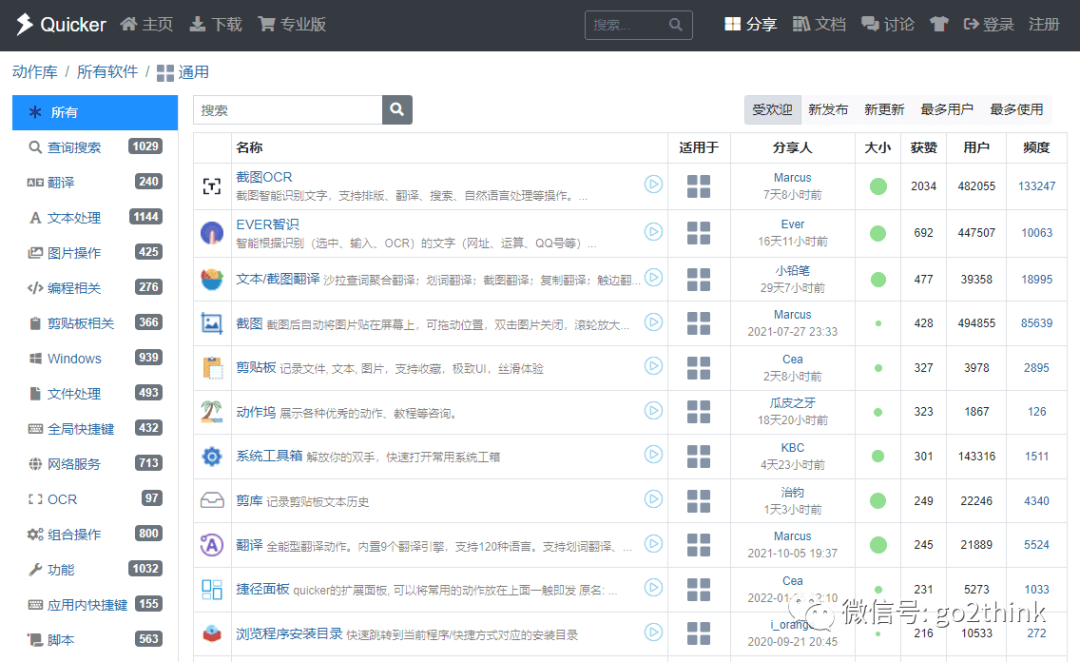Play the preview for 剪贴板 action
Viewport: 1080px width, 662px height.
pyautogui.click(x=654, y=366)
